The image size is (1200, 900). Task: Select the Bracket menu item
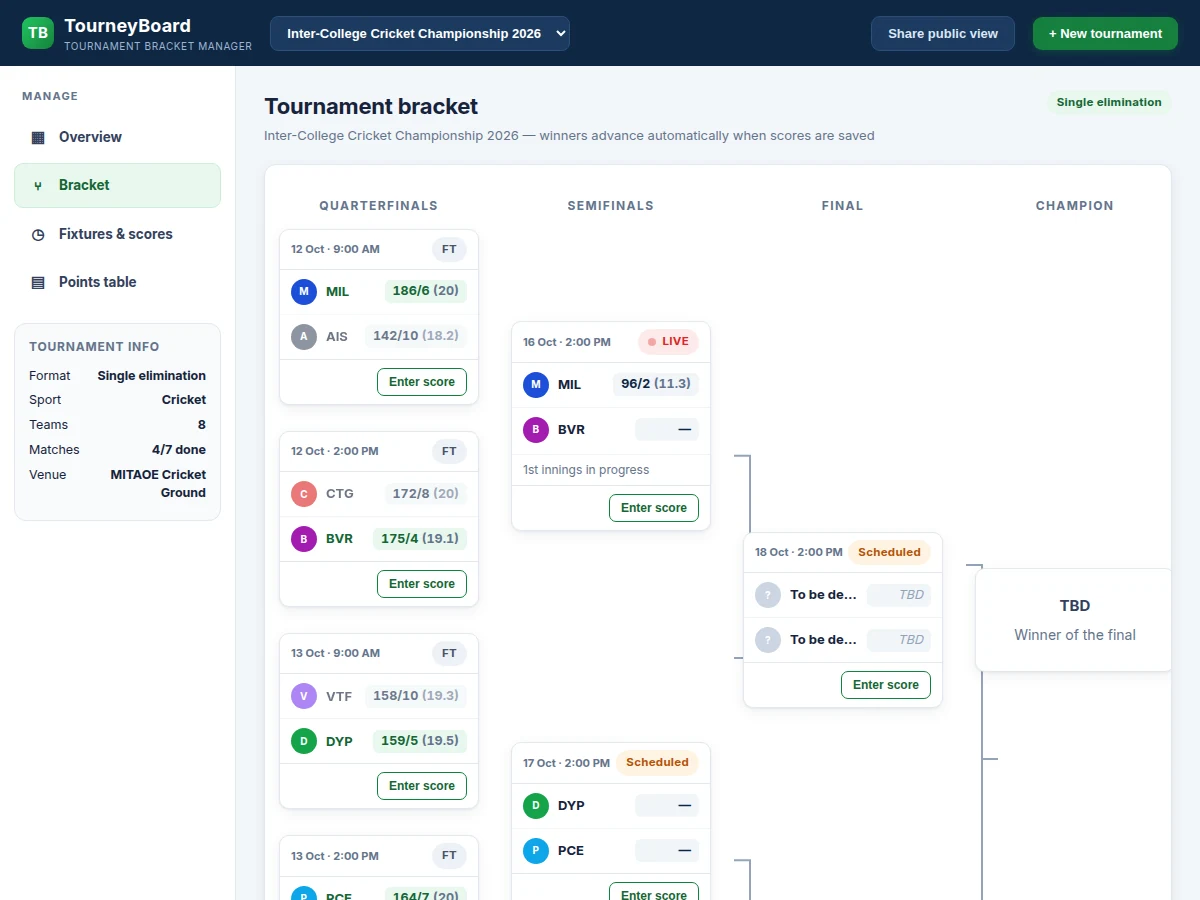pos(117,185)
